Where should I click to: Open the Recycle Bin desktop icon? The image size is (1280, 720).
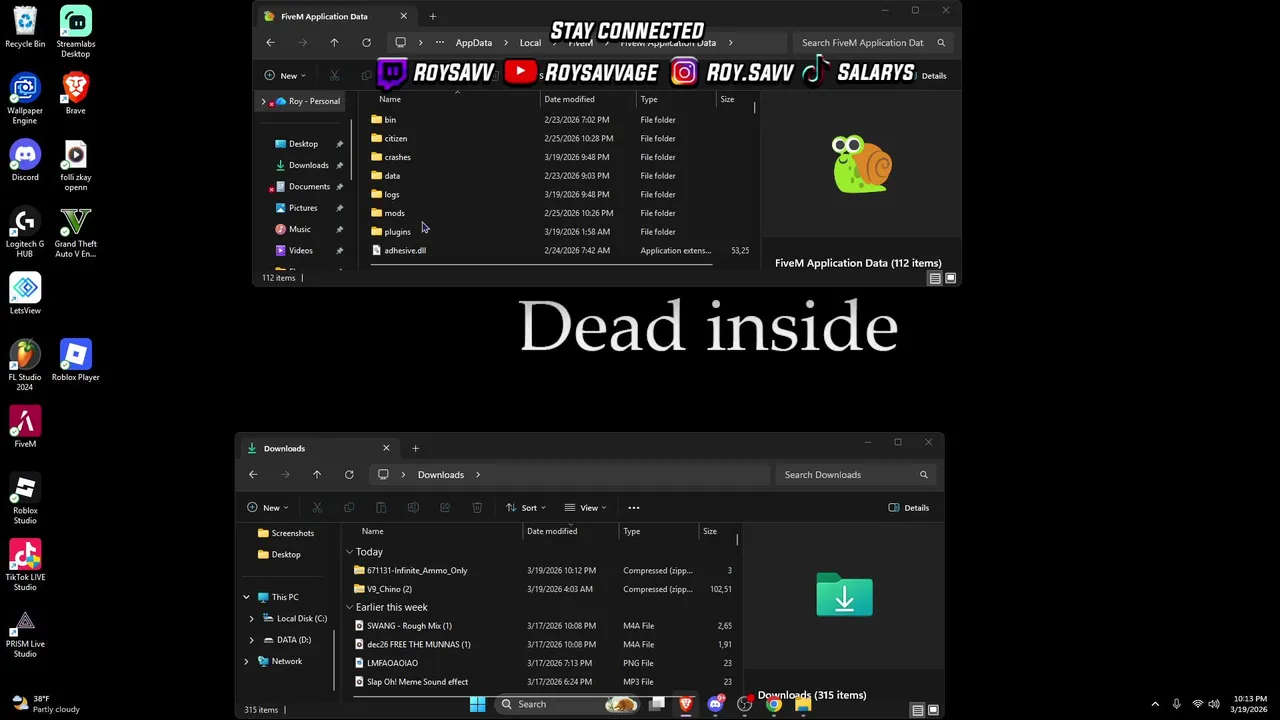25,27
